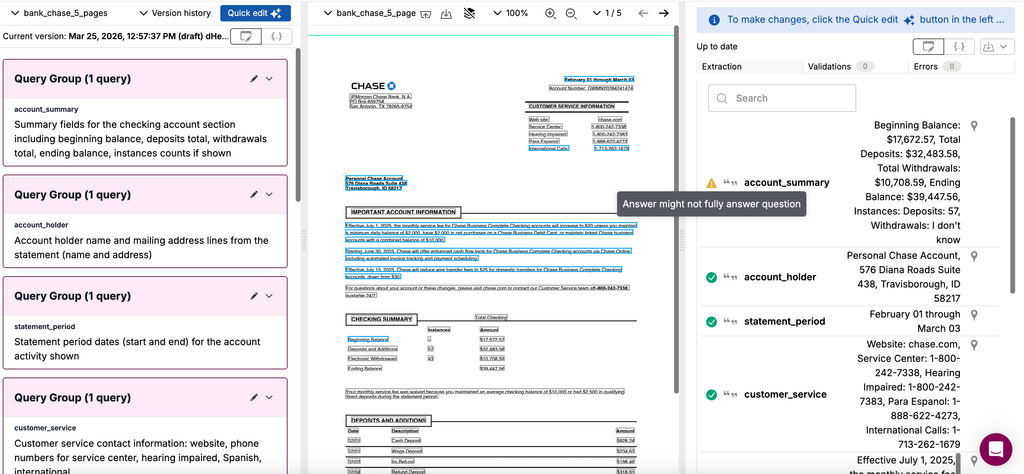The width and height of the screenshot is (1024, 474).
Task: Open the chat support bubble icon
Action: (996, 449)
